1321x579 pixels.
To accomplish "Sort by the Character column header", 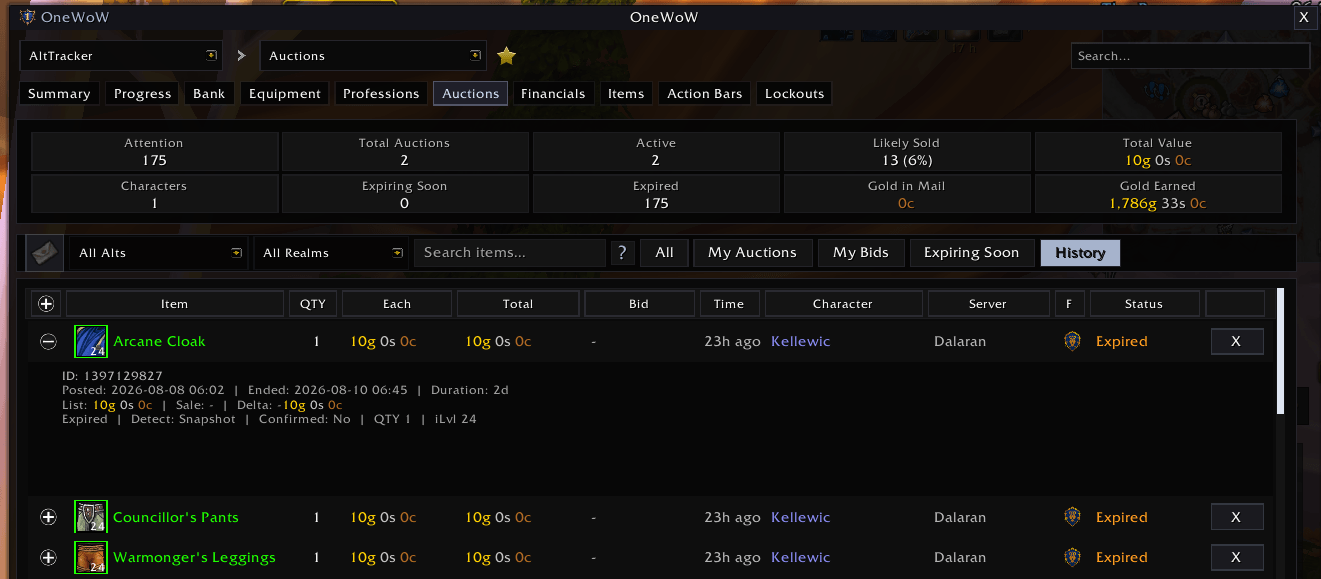I will [x=843, y=304].
